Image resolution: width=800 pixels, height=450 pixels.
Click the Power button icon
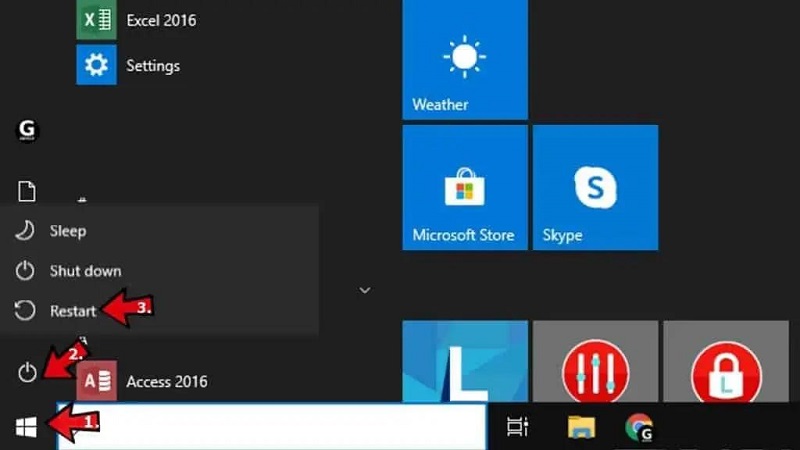pyautogui.click(x=27, y=372)
